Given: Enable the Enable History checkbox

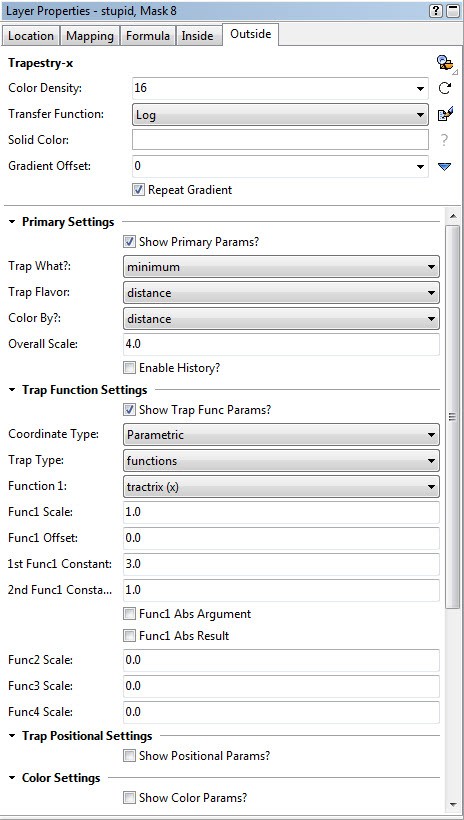Looking at the screenshot, I should coord(129,368).
